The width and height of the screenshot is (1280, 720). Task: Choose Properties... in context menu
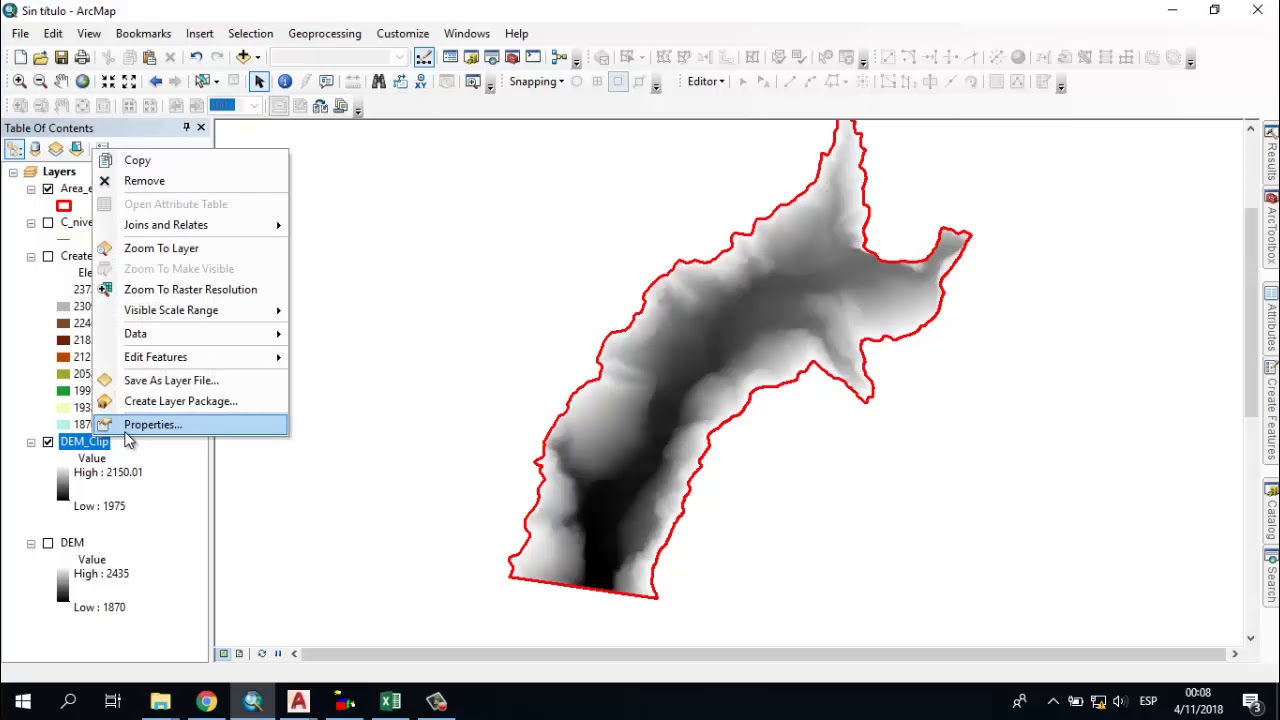190,425
